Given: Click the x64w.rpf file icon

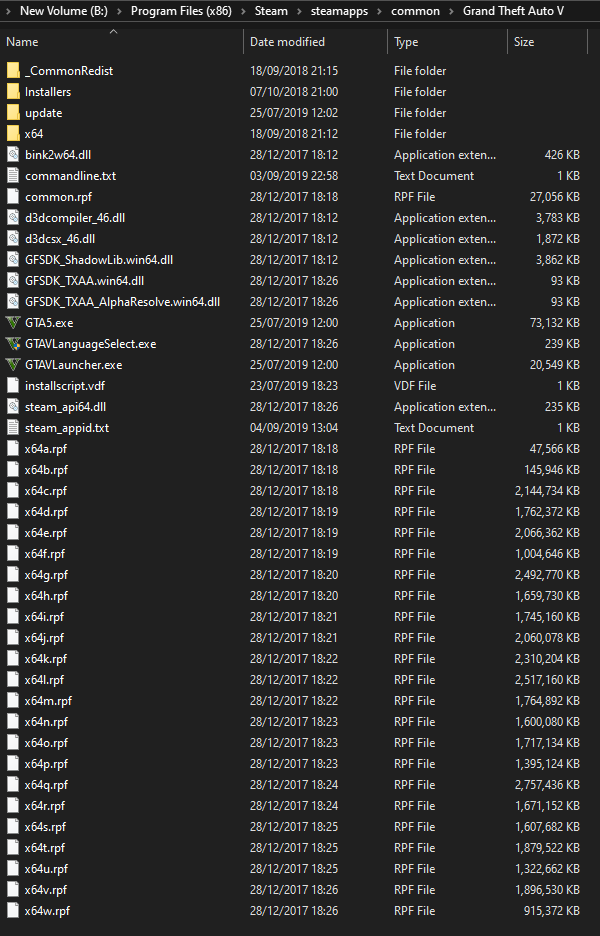Looking at the screenshot, I should point(13,910).
